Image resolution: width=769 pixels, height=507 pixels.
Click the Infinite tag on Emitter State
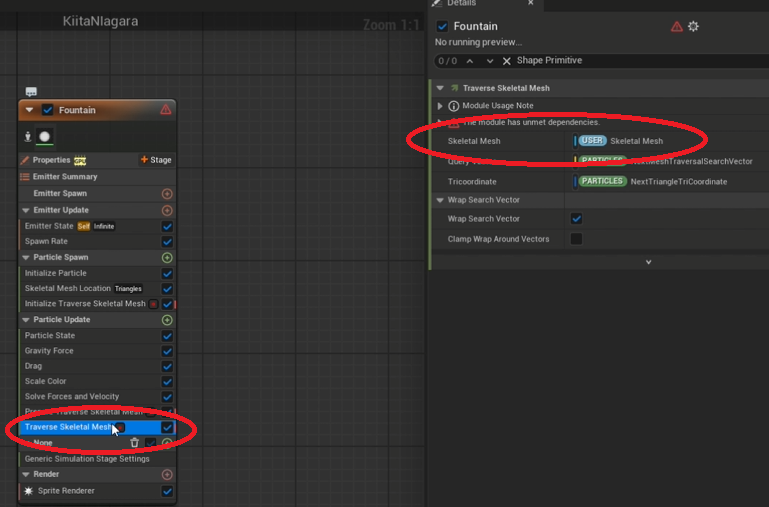point(104,227)
